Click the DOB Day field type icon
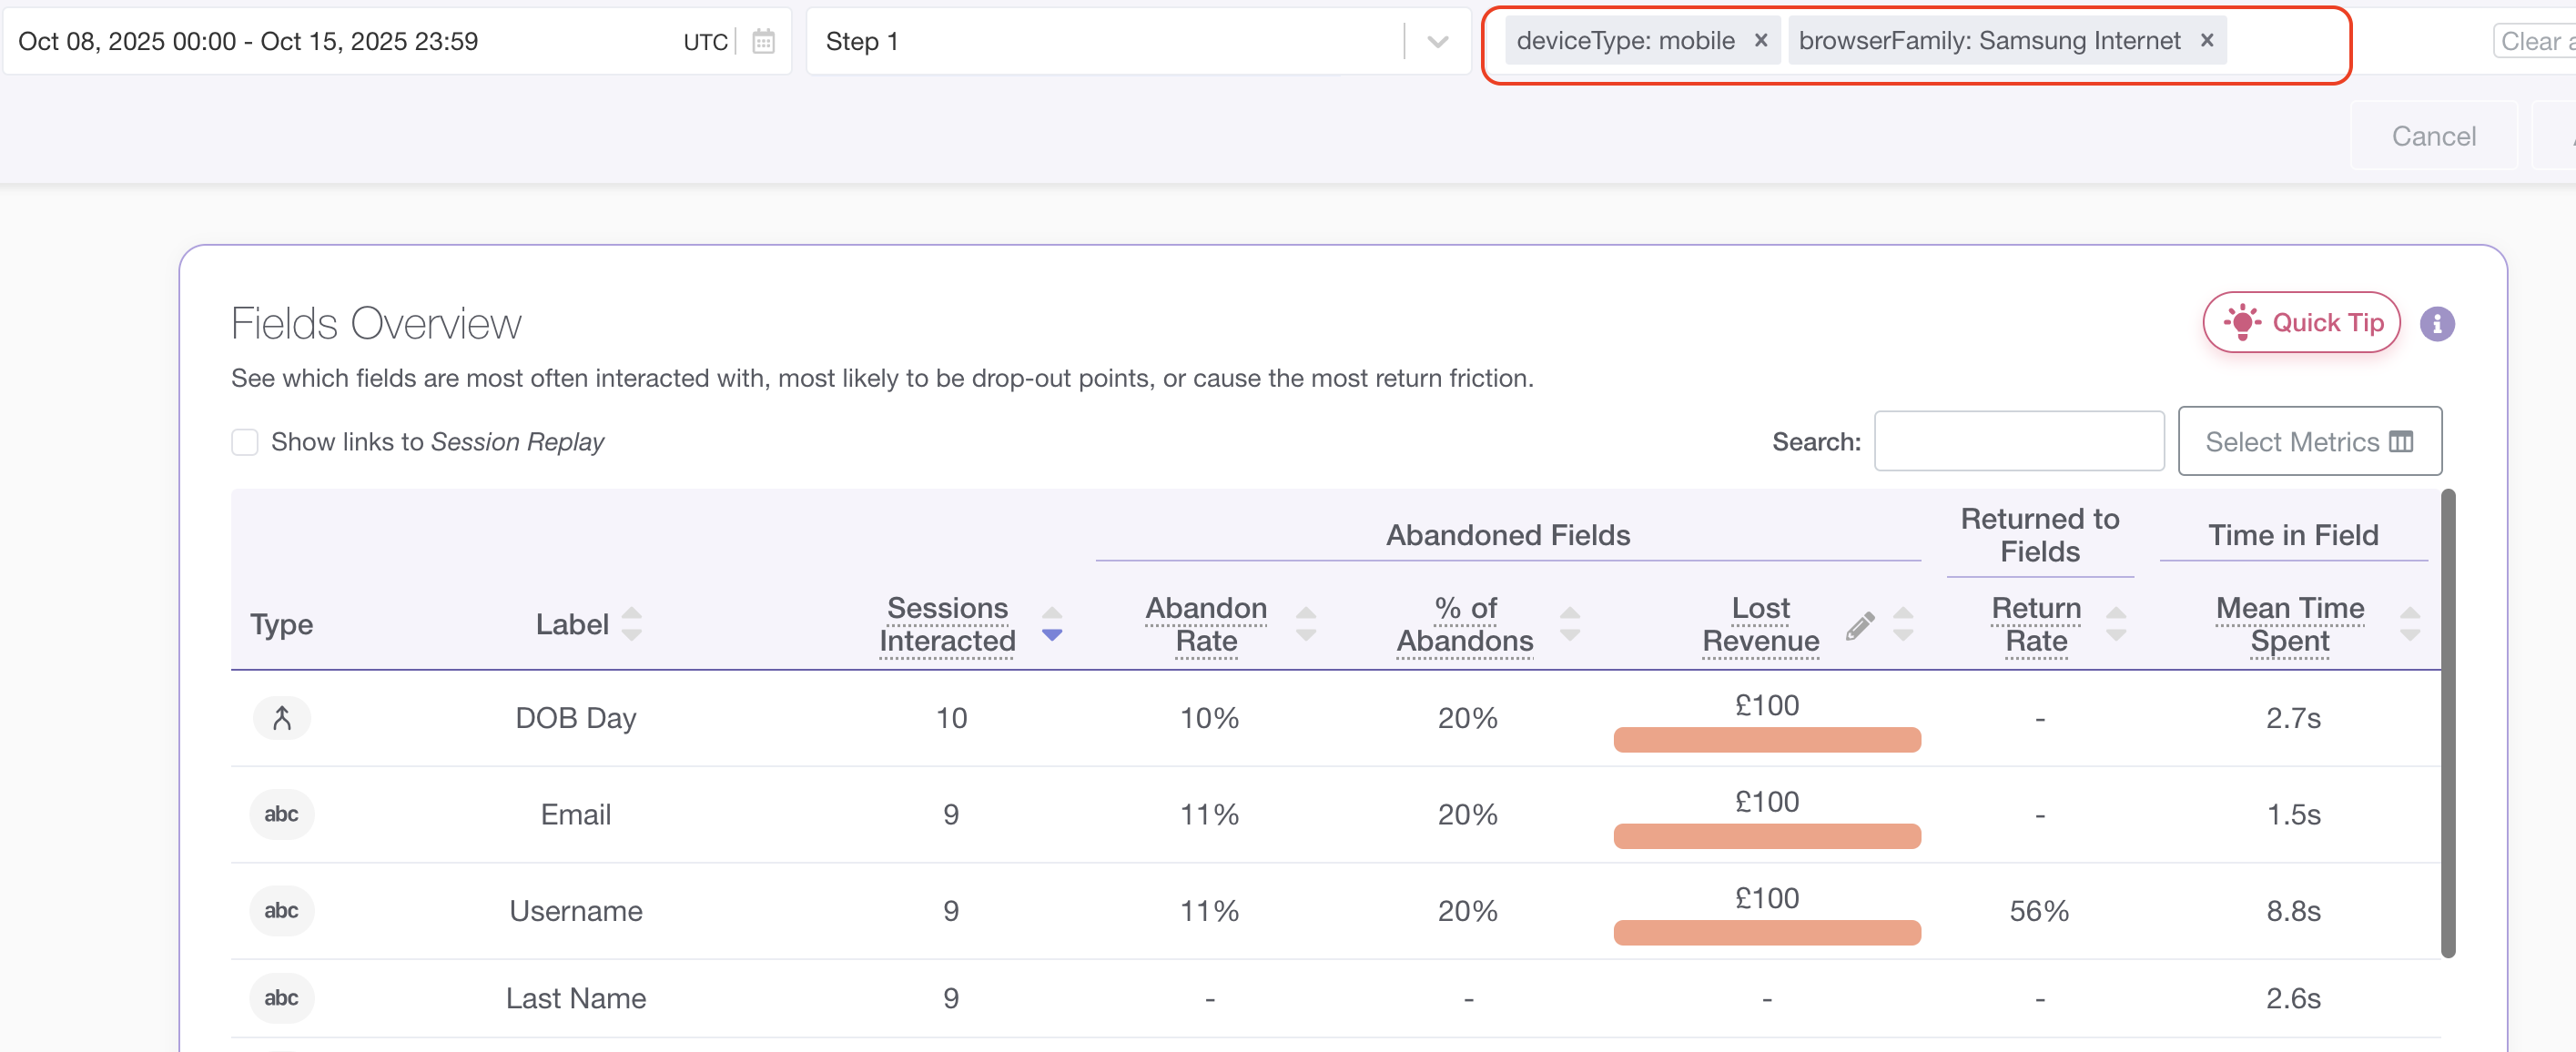2576x1052 pixels. coord(282,718)
